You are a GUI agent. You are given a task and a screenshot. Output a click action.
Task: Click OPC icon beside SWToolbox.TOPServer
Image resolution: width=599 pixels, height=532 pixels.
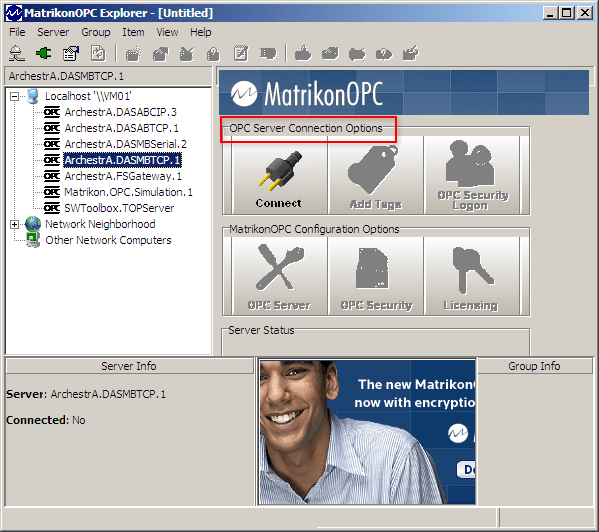pos(52,208)
